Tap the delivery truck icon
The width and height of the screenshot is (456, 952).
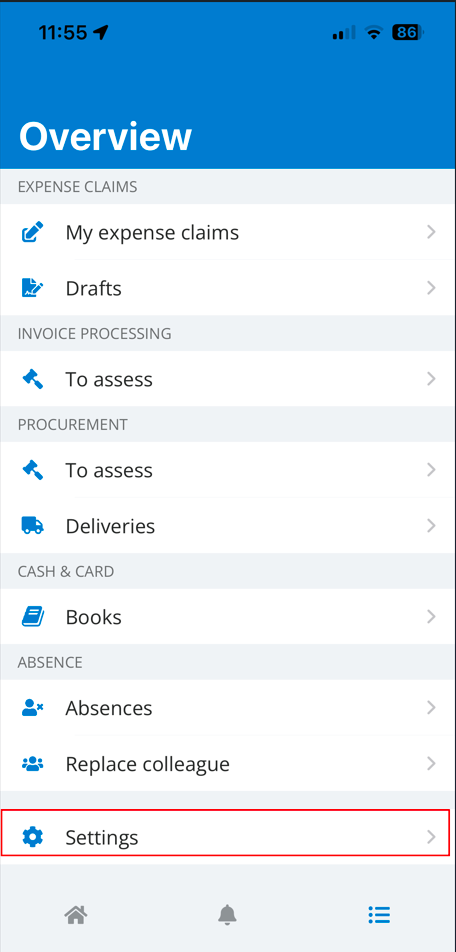tap(33, 526)
